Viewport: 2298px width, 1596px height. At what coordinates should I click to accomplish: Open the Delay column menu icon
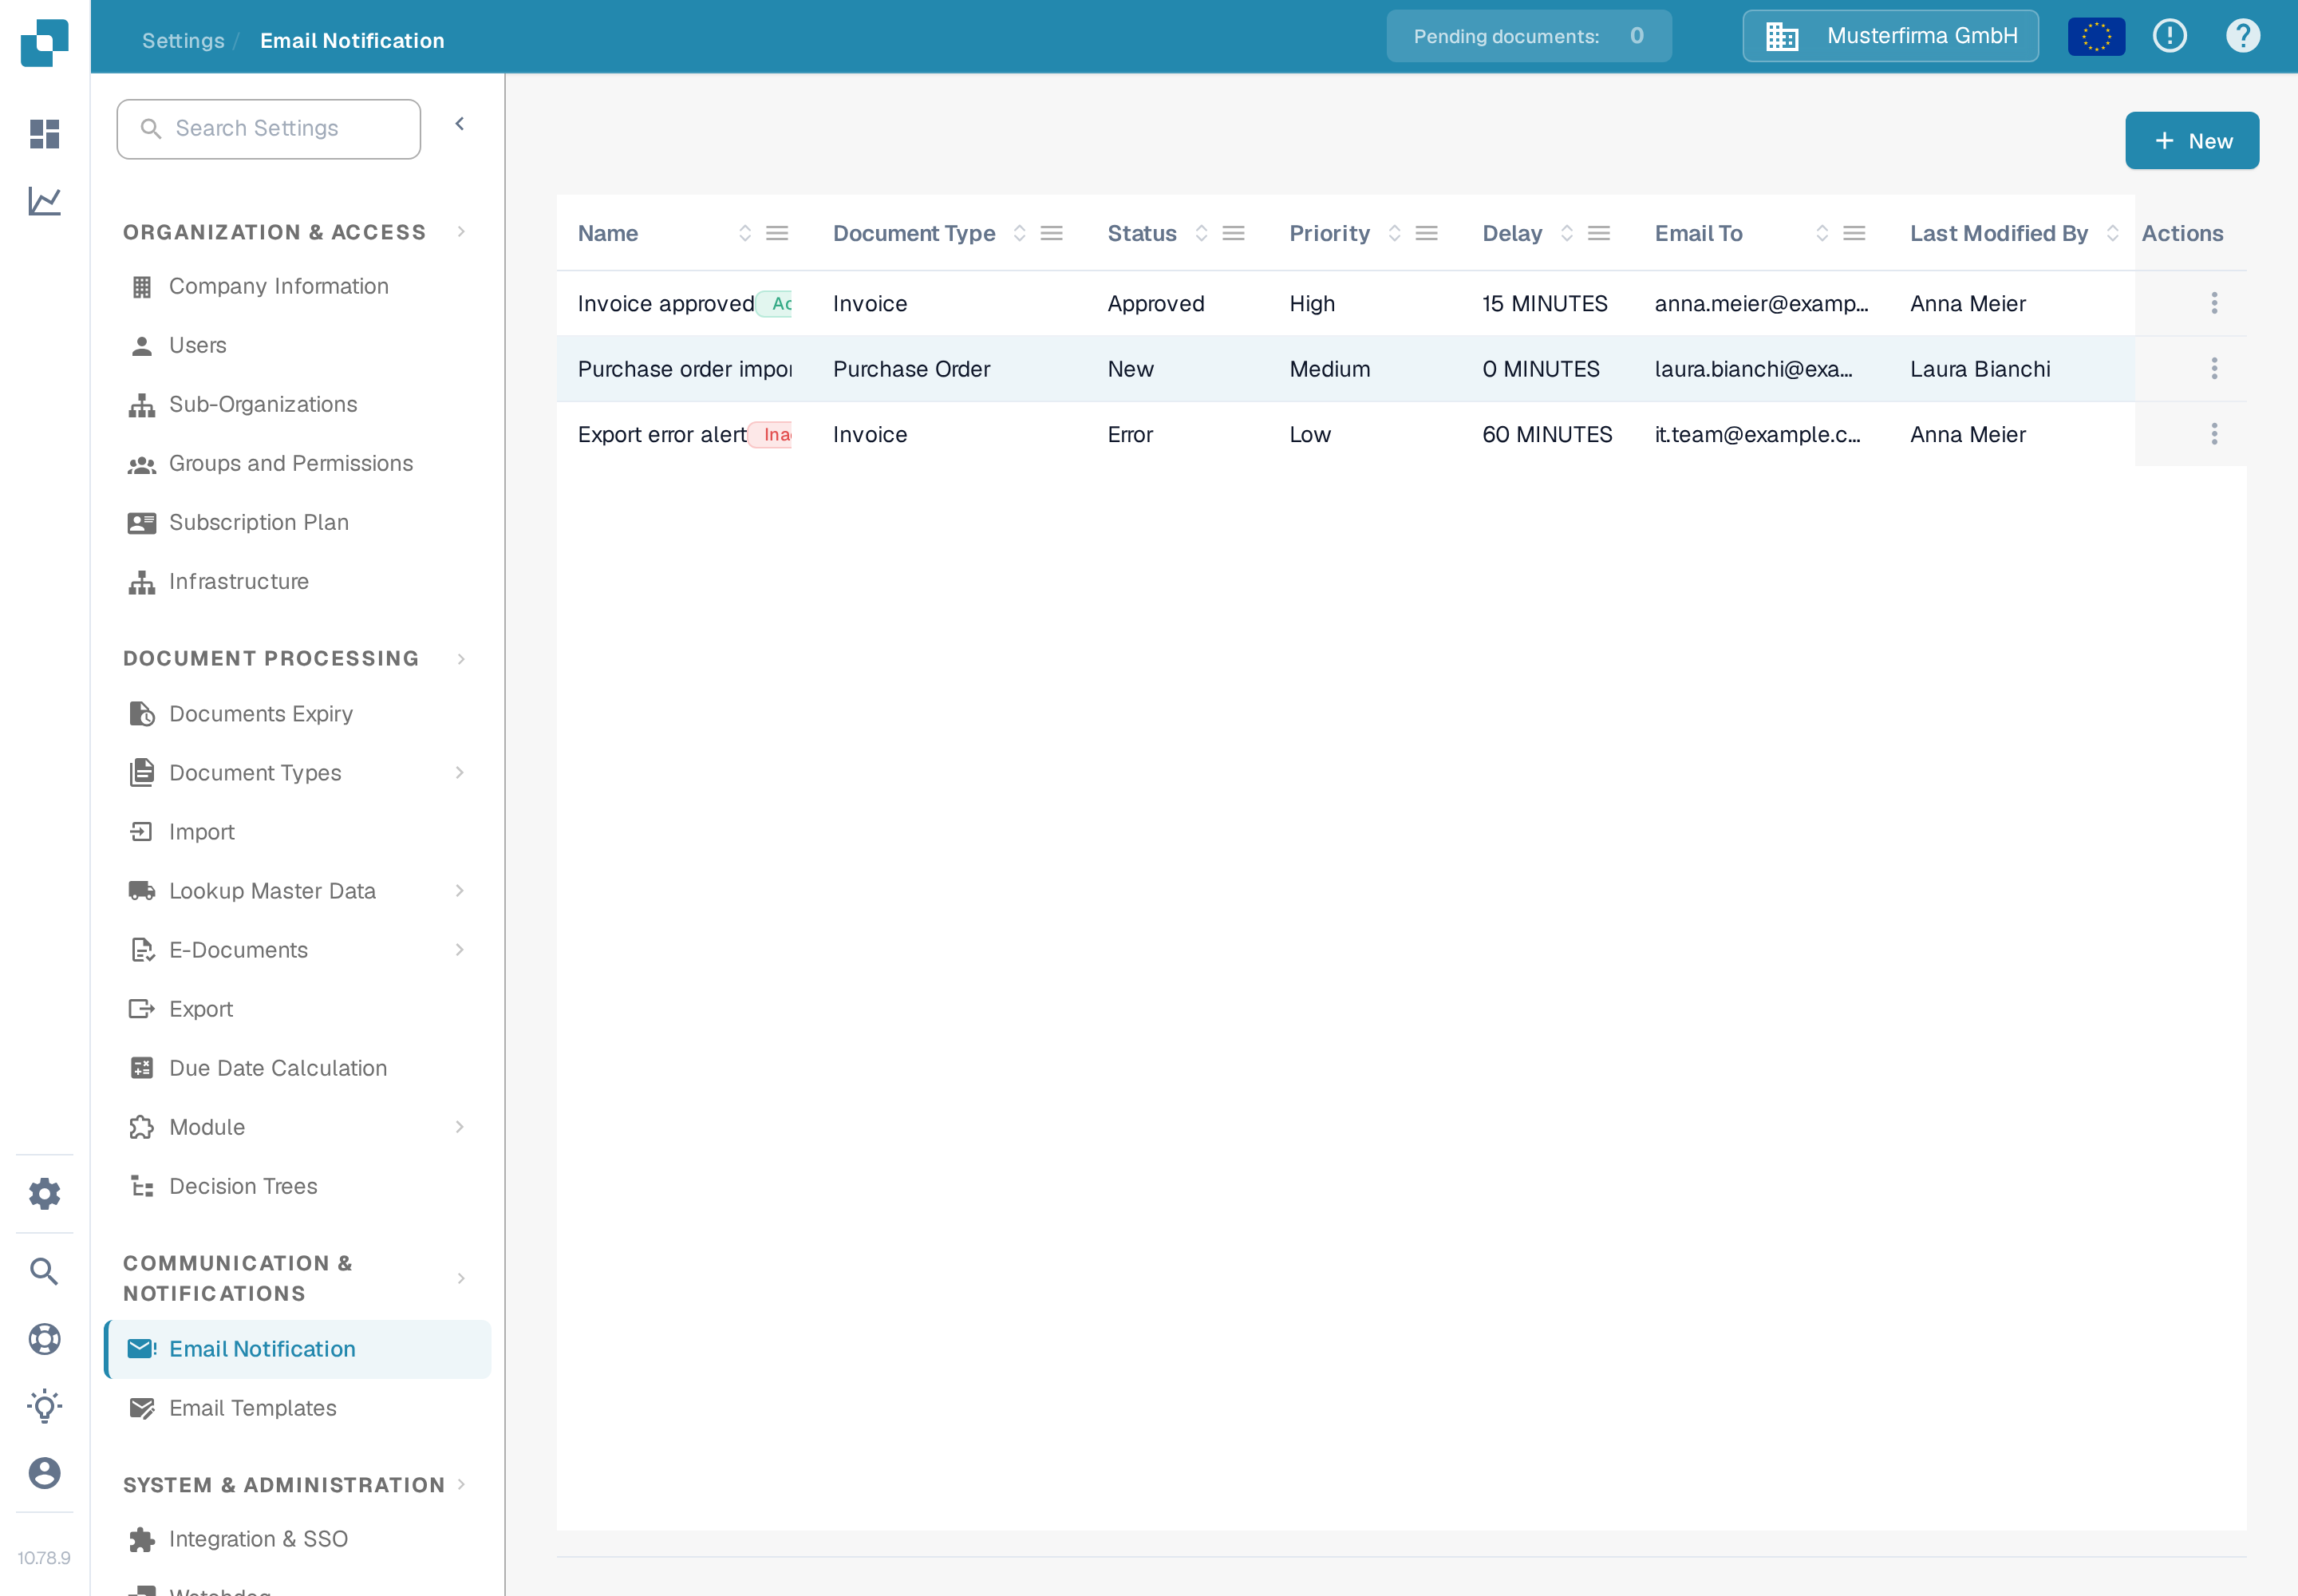coord(1598,233)
